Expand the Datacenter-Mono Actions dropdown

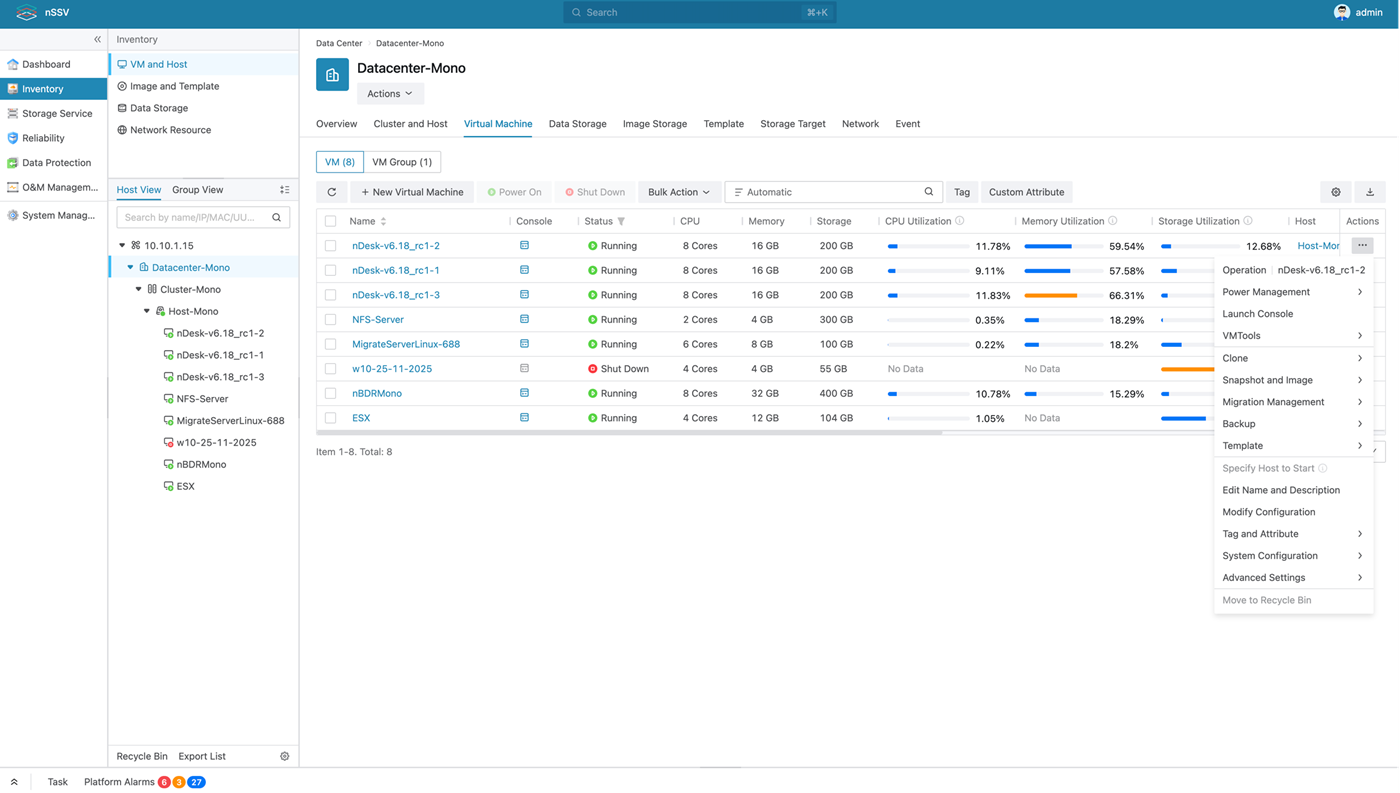[390, 93]
